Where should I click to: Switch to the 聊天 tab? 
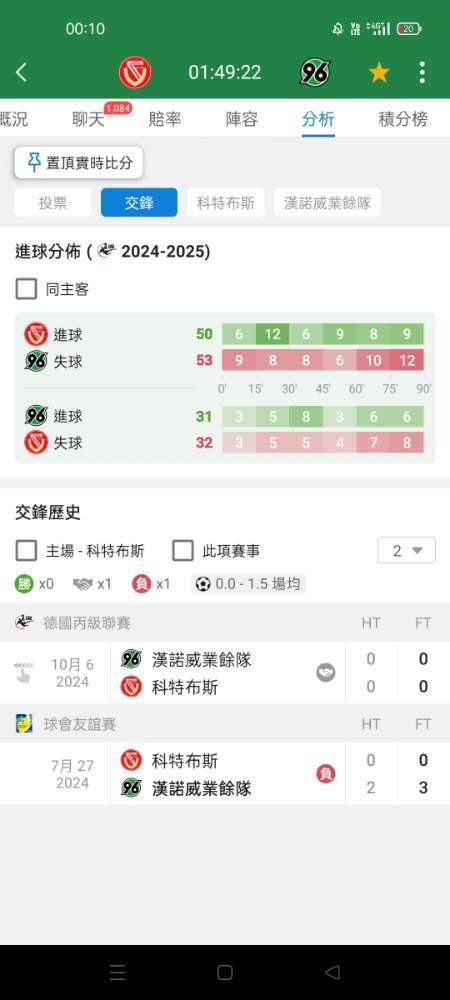tap(88, 119)
